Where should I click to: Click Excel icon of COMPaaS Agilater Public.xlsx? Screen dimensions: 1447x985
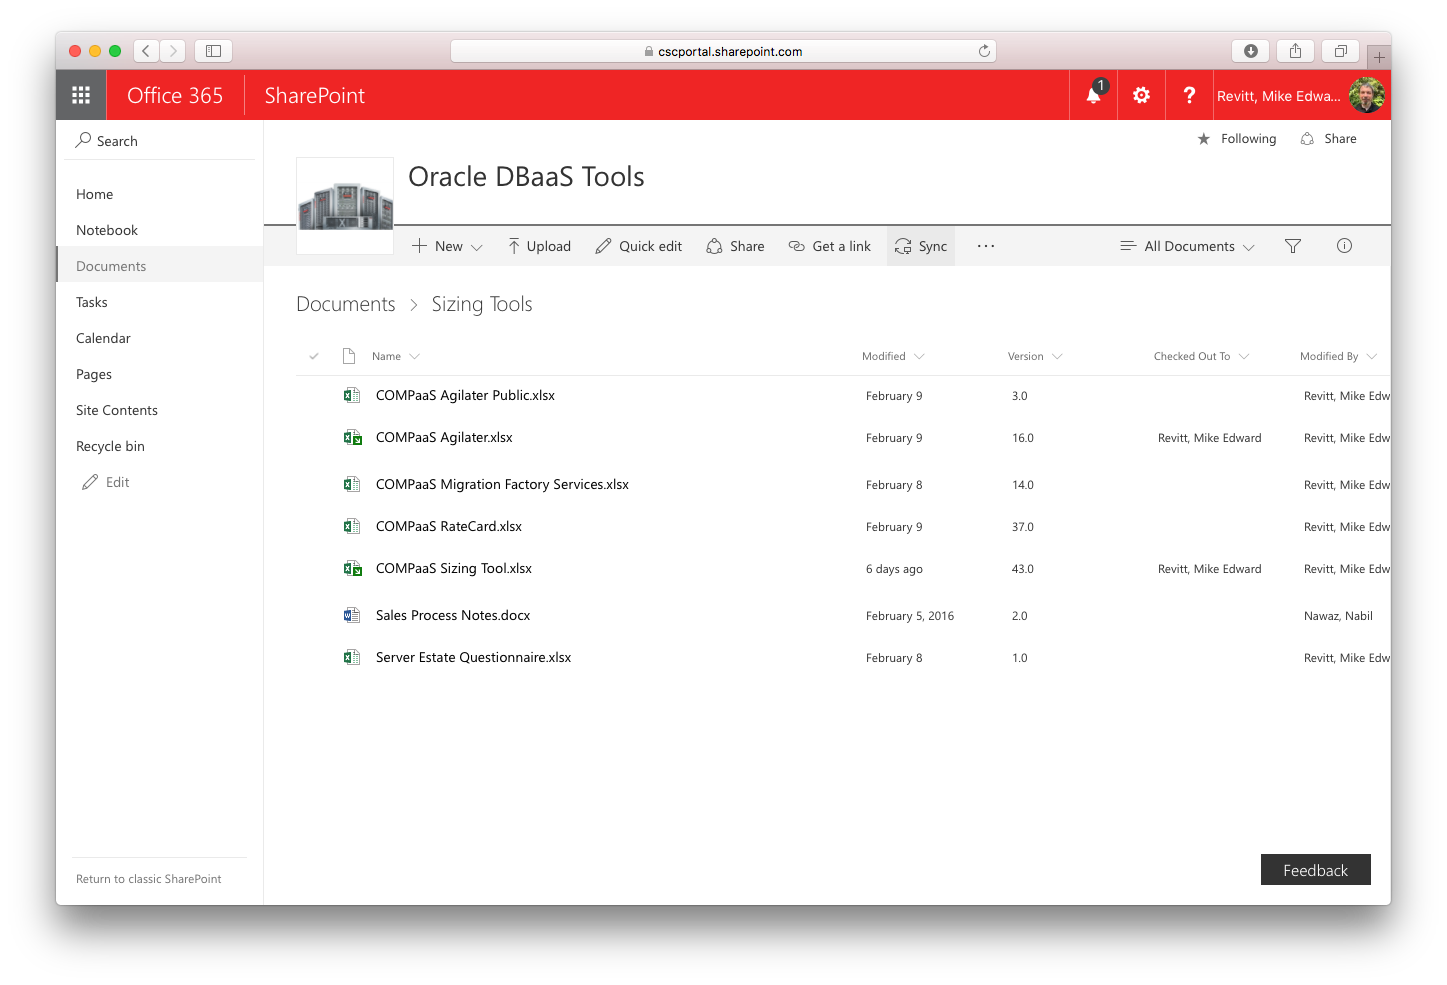352,396
